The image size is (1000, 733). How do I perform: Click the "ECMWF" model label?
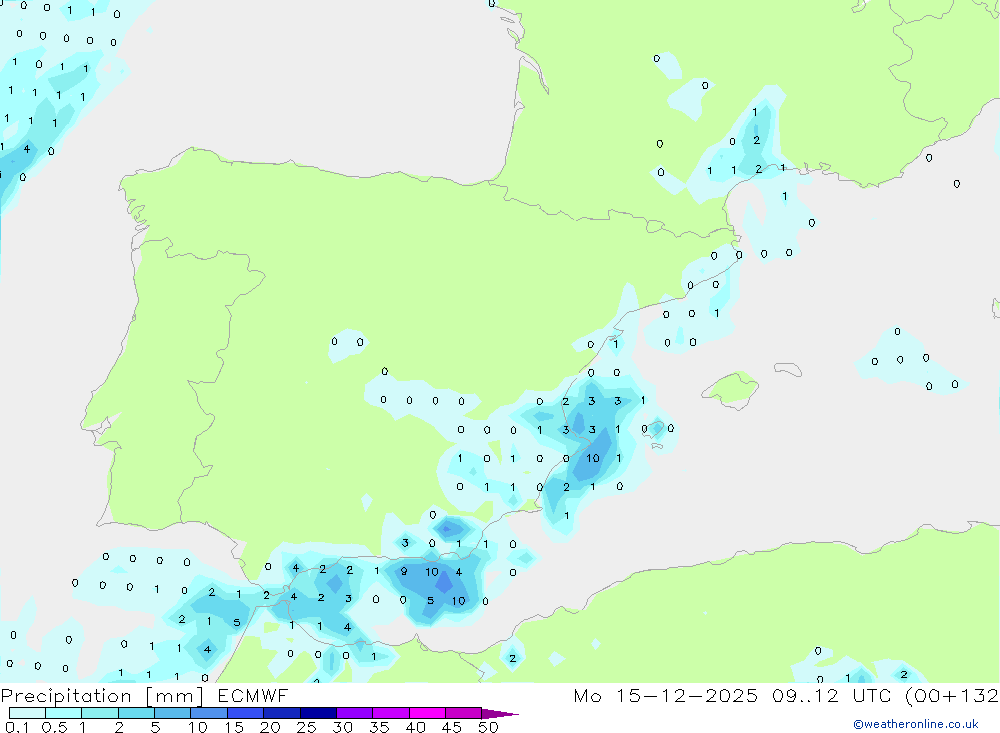pyautogui.click(x=253, y=695)
